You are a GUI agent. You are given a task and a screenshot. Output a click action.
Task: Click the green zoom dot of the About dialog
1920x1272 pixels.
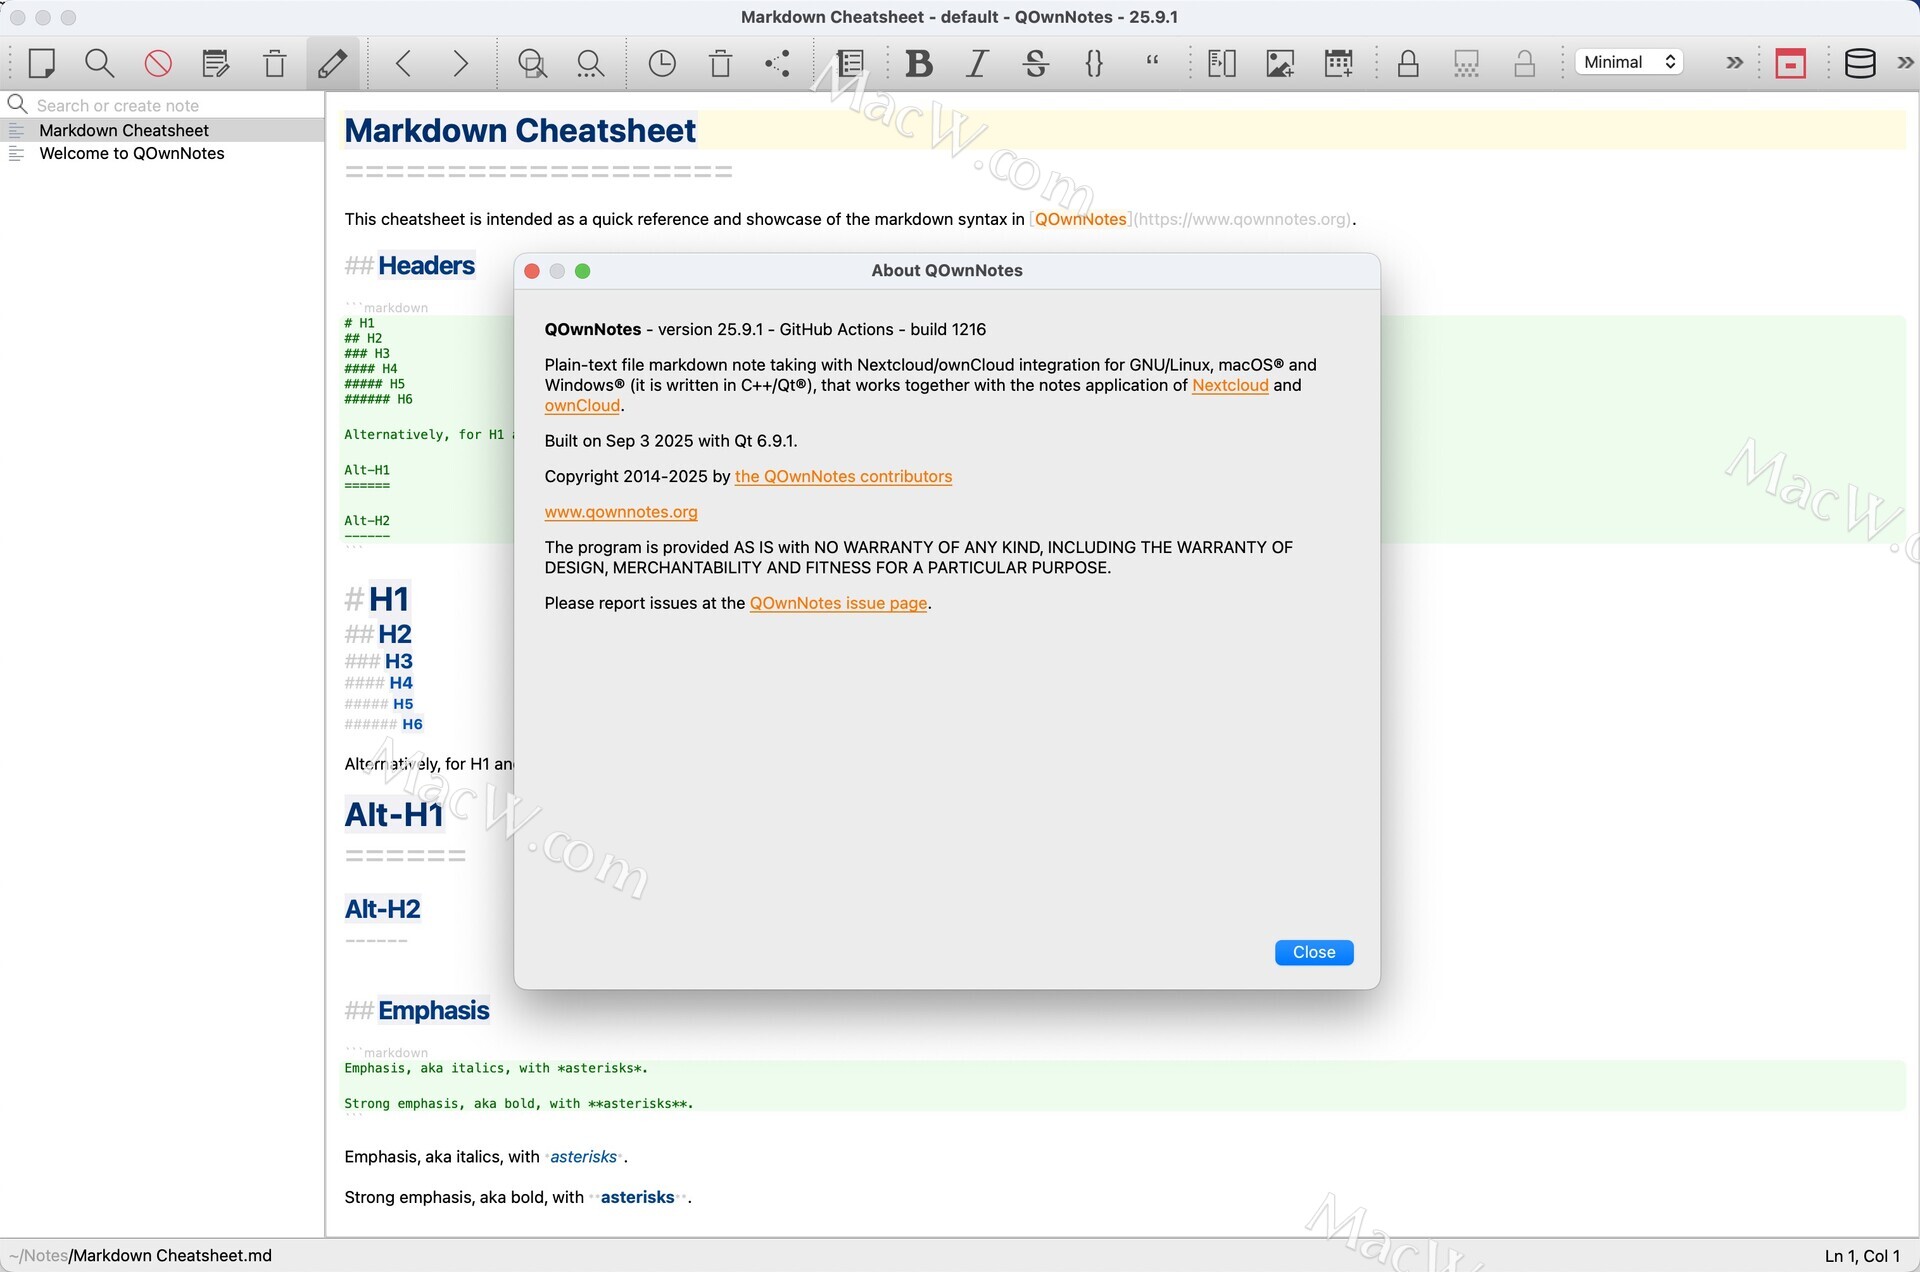point(583,271)
